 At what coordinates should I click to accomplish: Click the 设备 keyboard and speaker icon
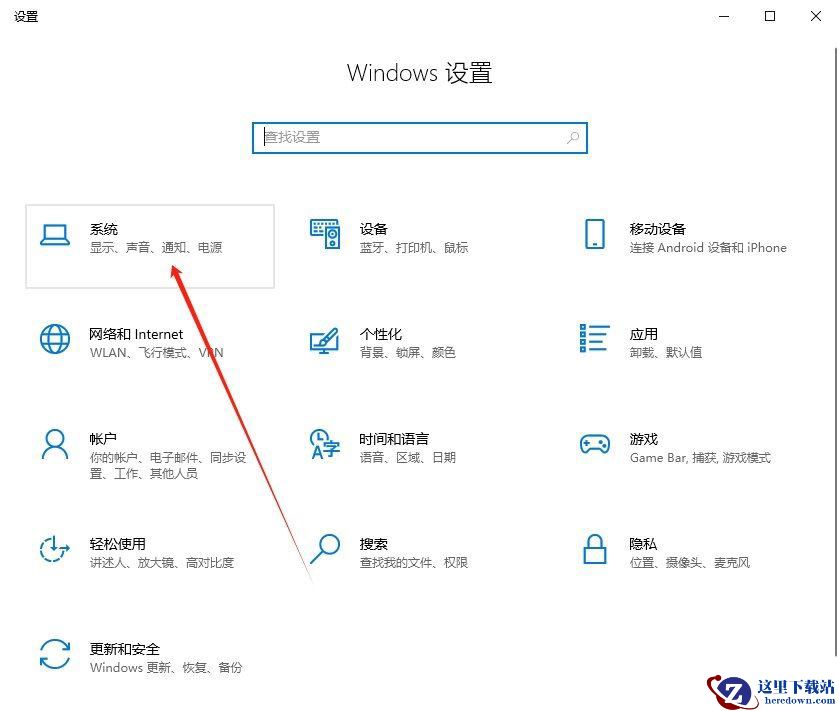pos(325,234)
